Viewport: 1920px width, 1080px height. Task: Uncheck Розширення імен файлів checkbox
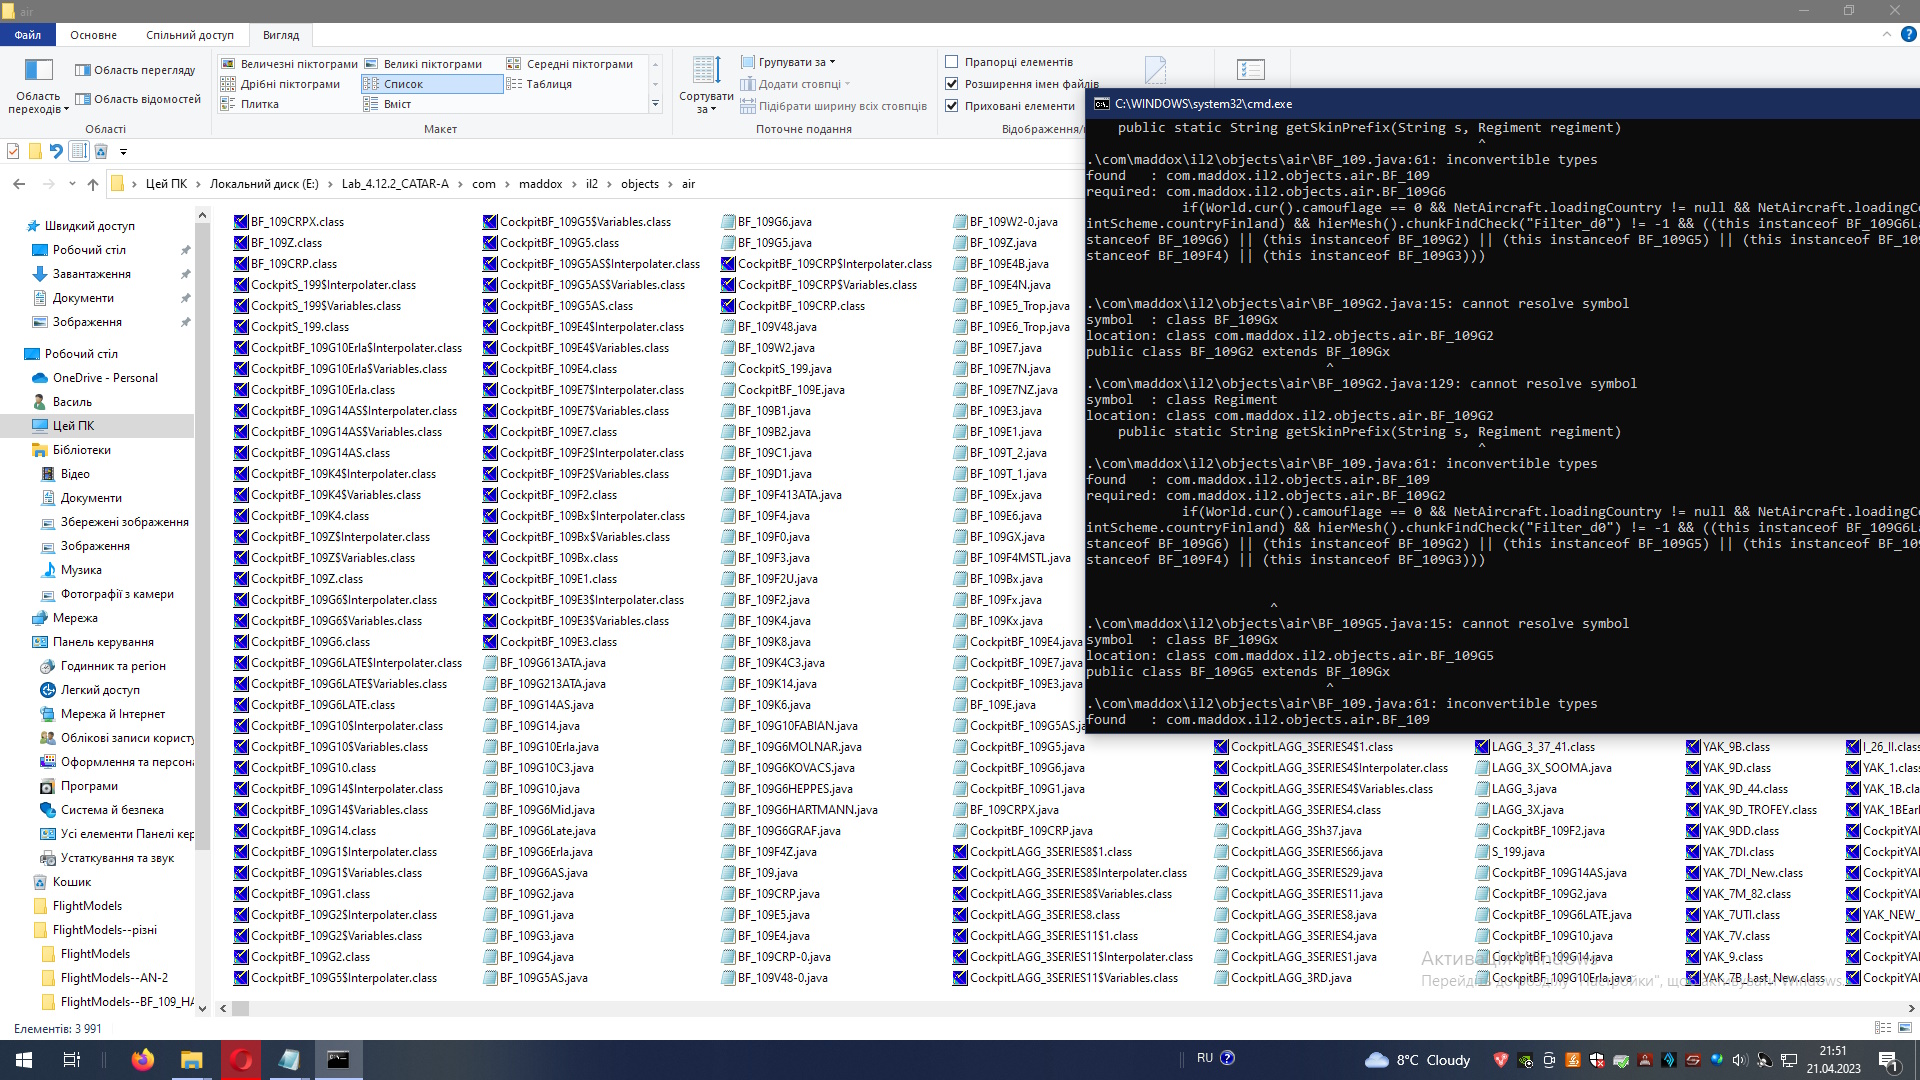(952, 84)
